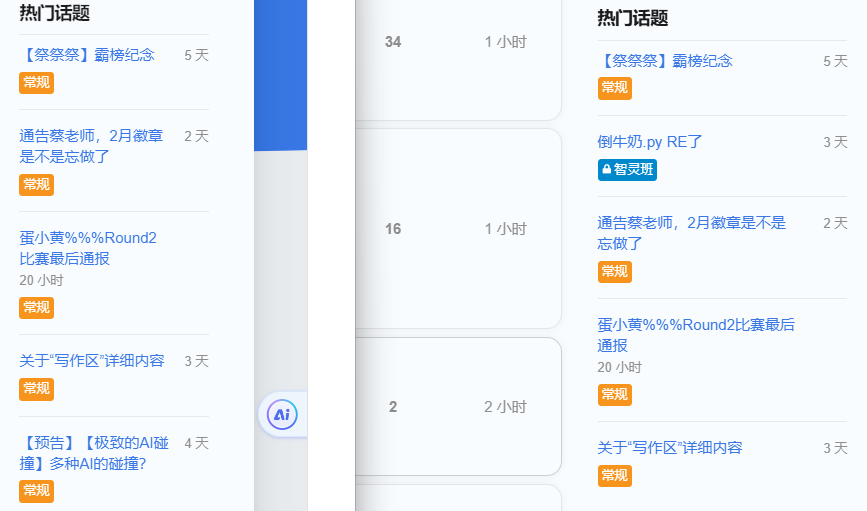Click 常规 tag under right 霸榜纪念 topic
Screen dimensions: 867x511
[x=614, y=88]
